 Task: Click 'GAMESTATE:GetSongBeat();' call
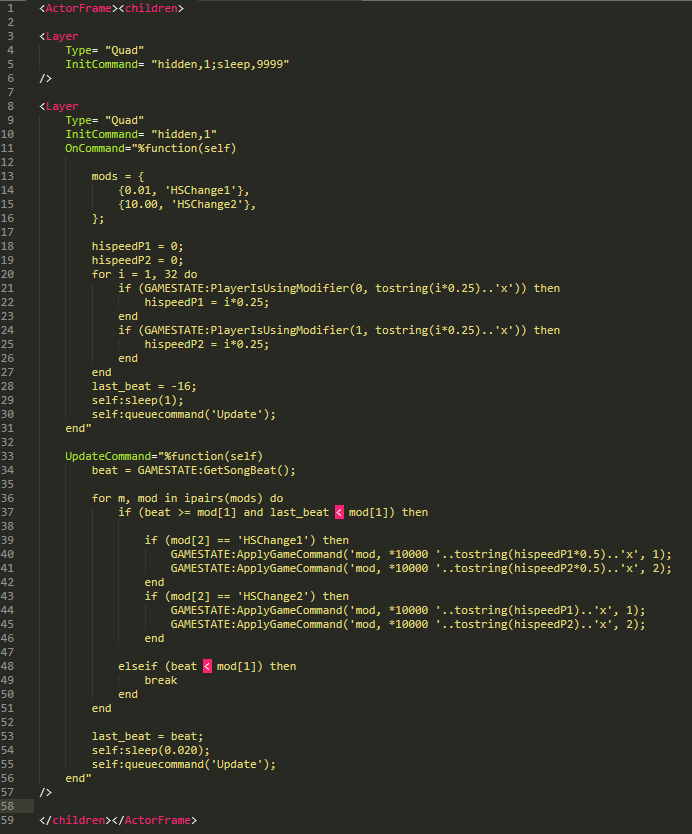(x=216, y=471)
